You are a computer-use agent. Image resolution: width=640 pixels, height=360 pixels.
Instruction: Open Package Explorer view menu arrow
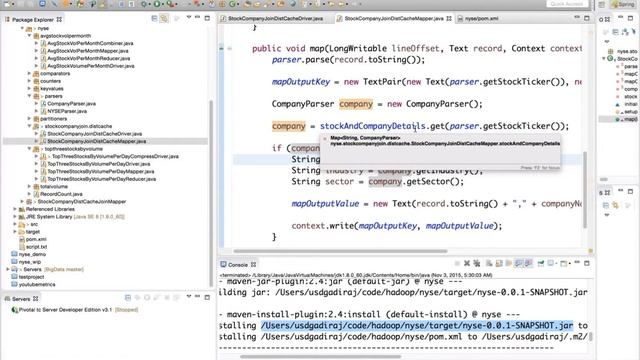(x=189, y=18)
